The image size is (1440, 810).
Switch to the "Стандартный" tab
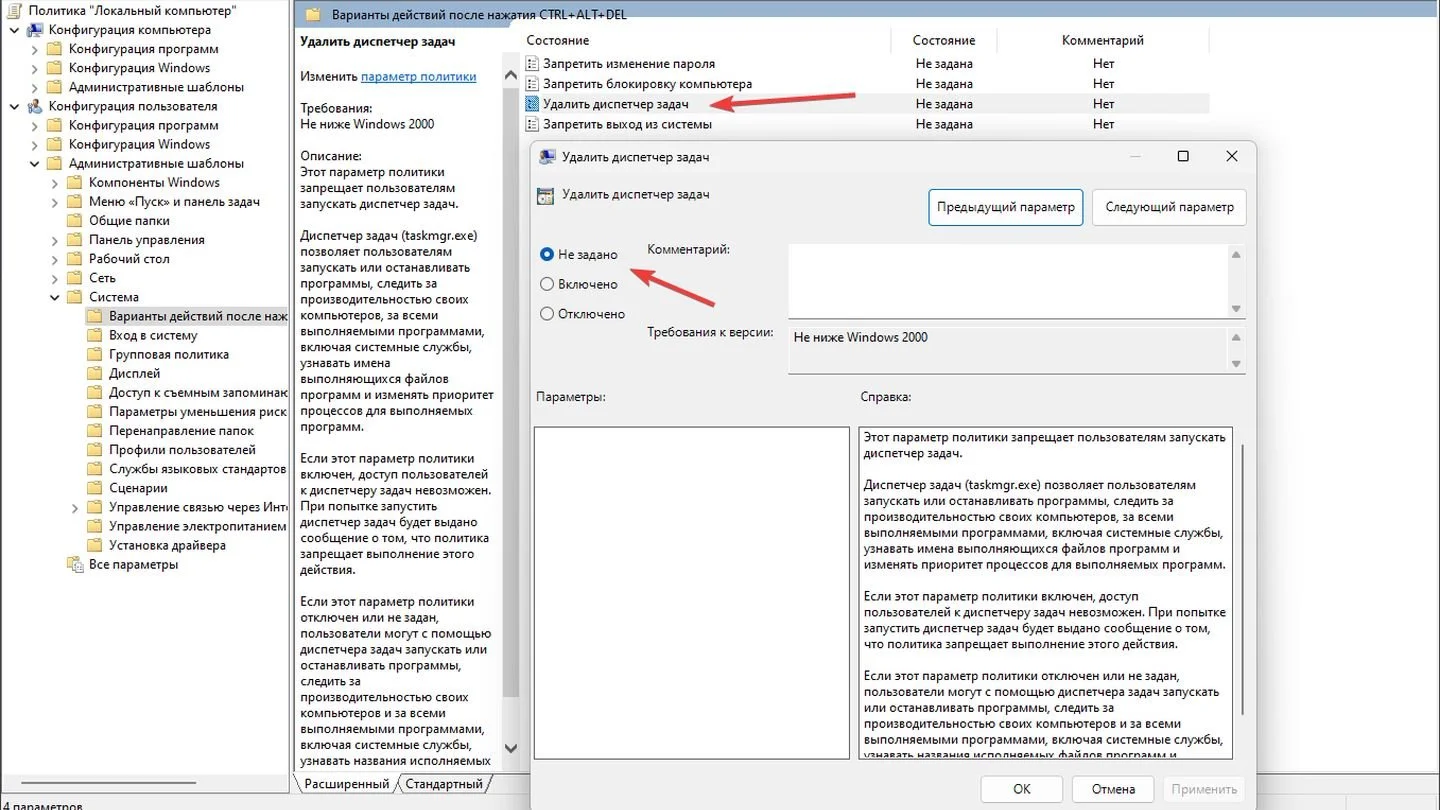coord(443,784)
